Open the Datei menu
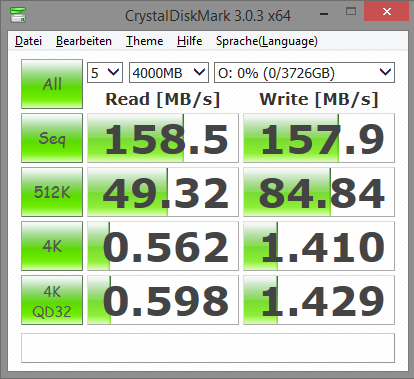Viewport: 414px width, 379px height. (28, 41)
